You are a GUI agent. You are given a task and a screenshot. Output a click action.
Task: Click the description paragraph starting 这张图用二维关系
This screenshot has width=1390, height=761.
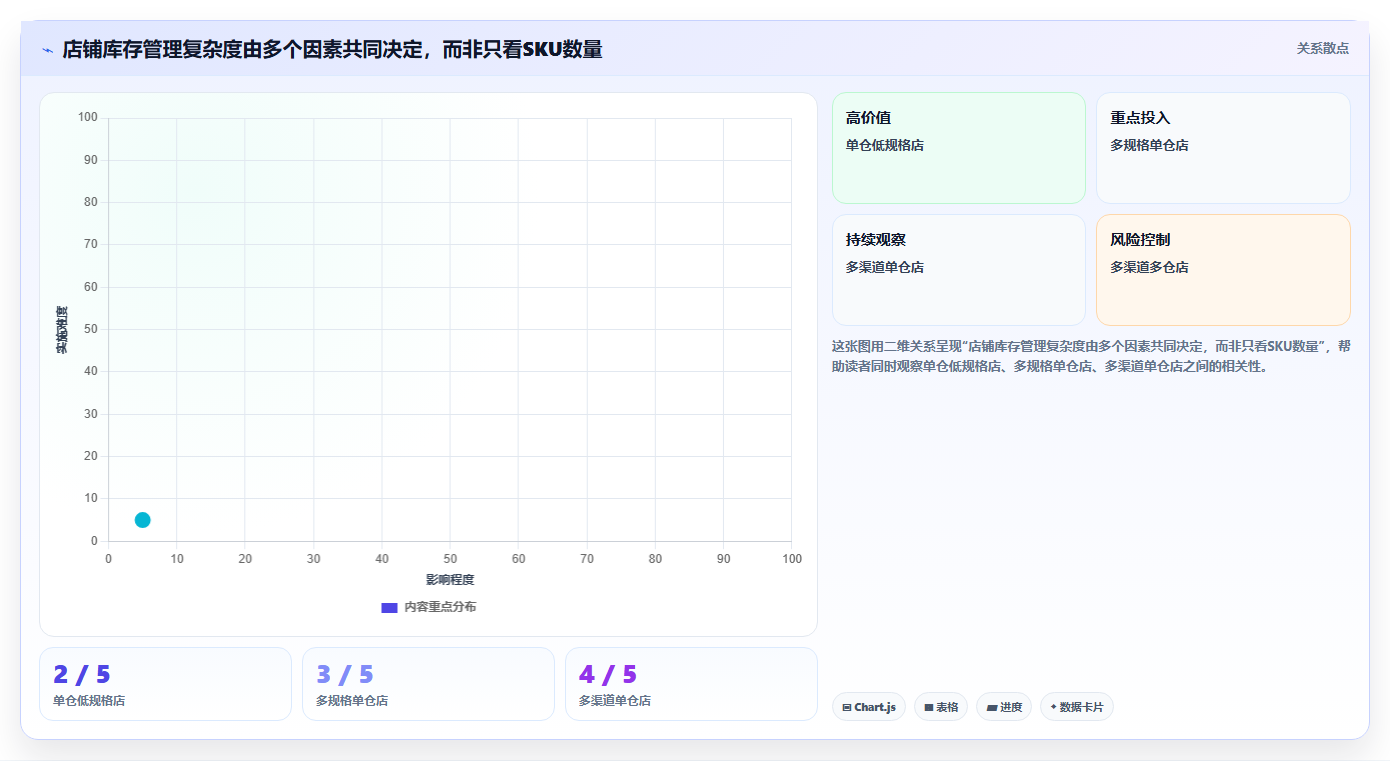[x=1091, y=356]
